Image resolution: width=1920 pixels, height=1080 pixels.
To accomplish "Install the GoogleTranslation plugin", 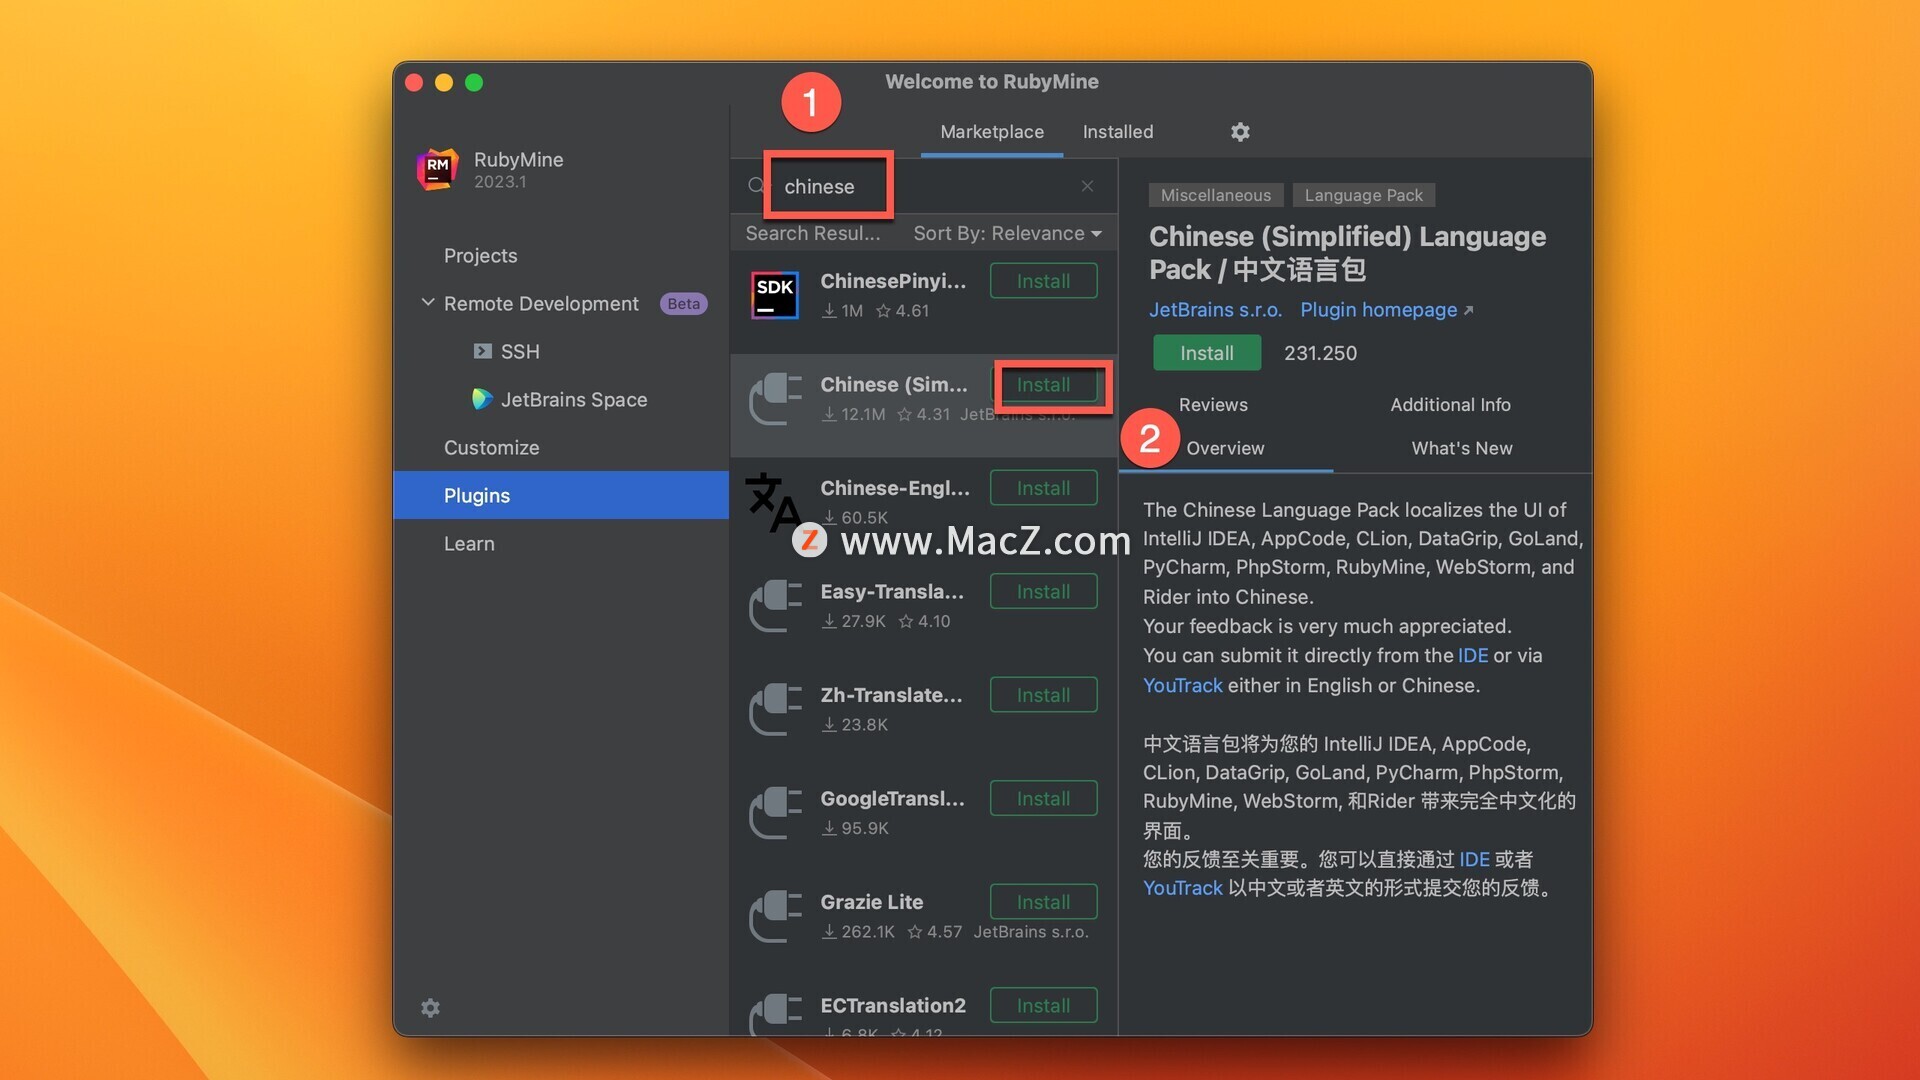I will click(x=1043, y=799).
